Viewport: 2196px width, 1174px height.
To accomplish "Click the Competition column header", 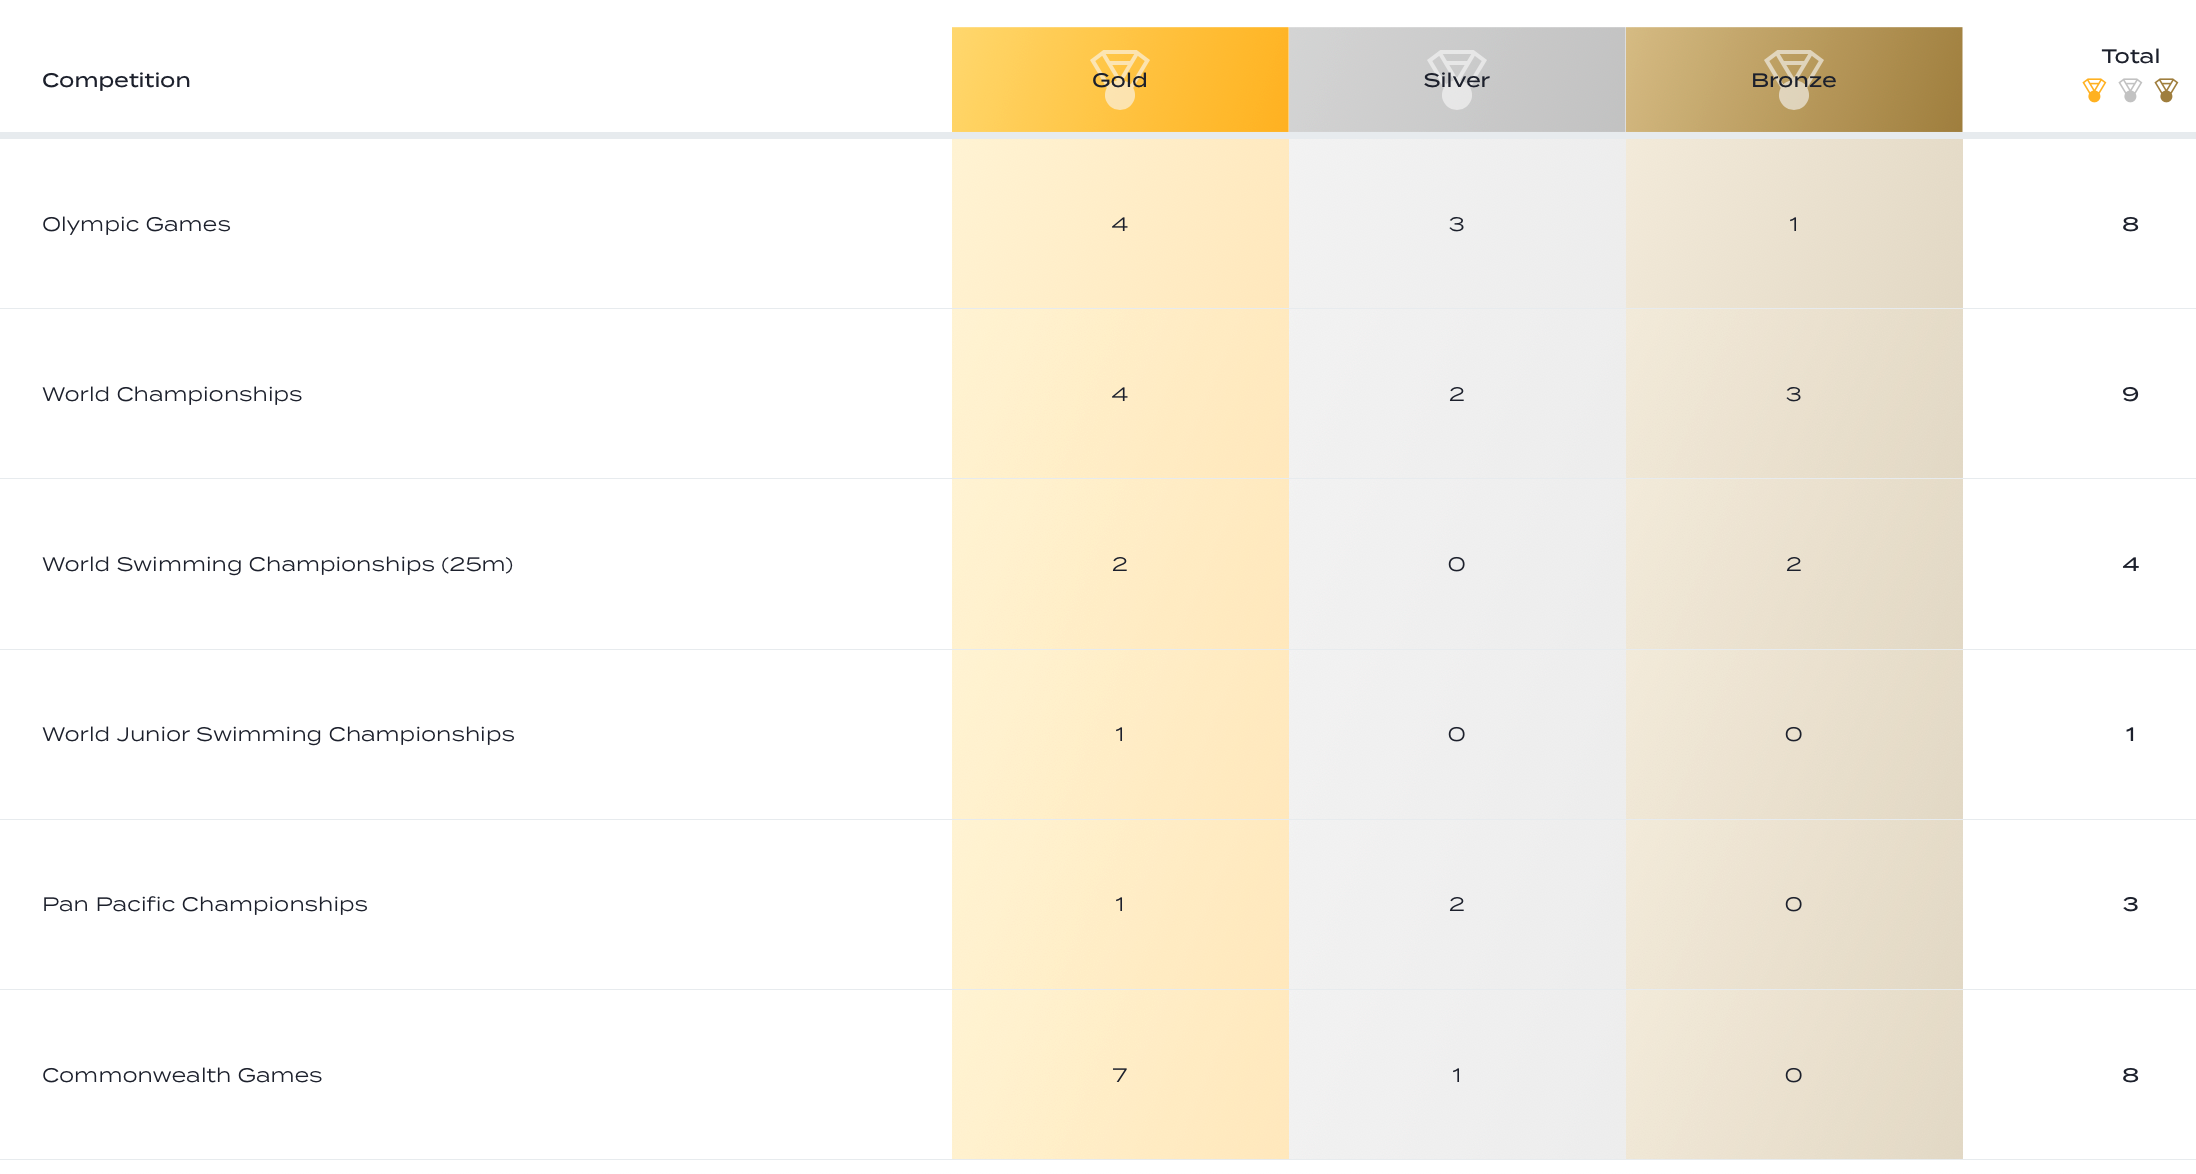I will [x=116, y=80].
